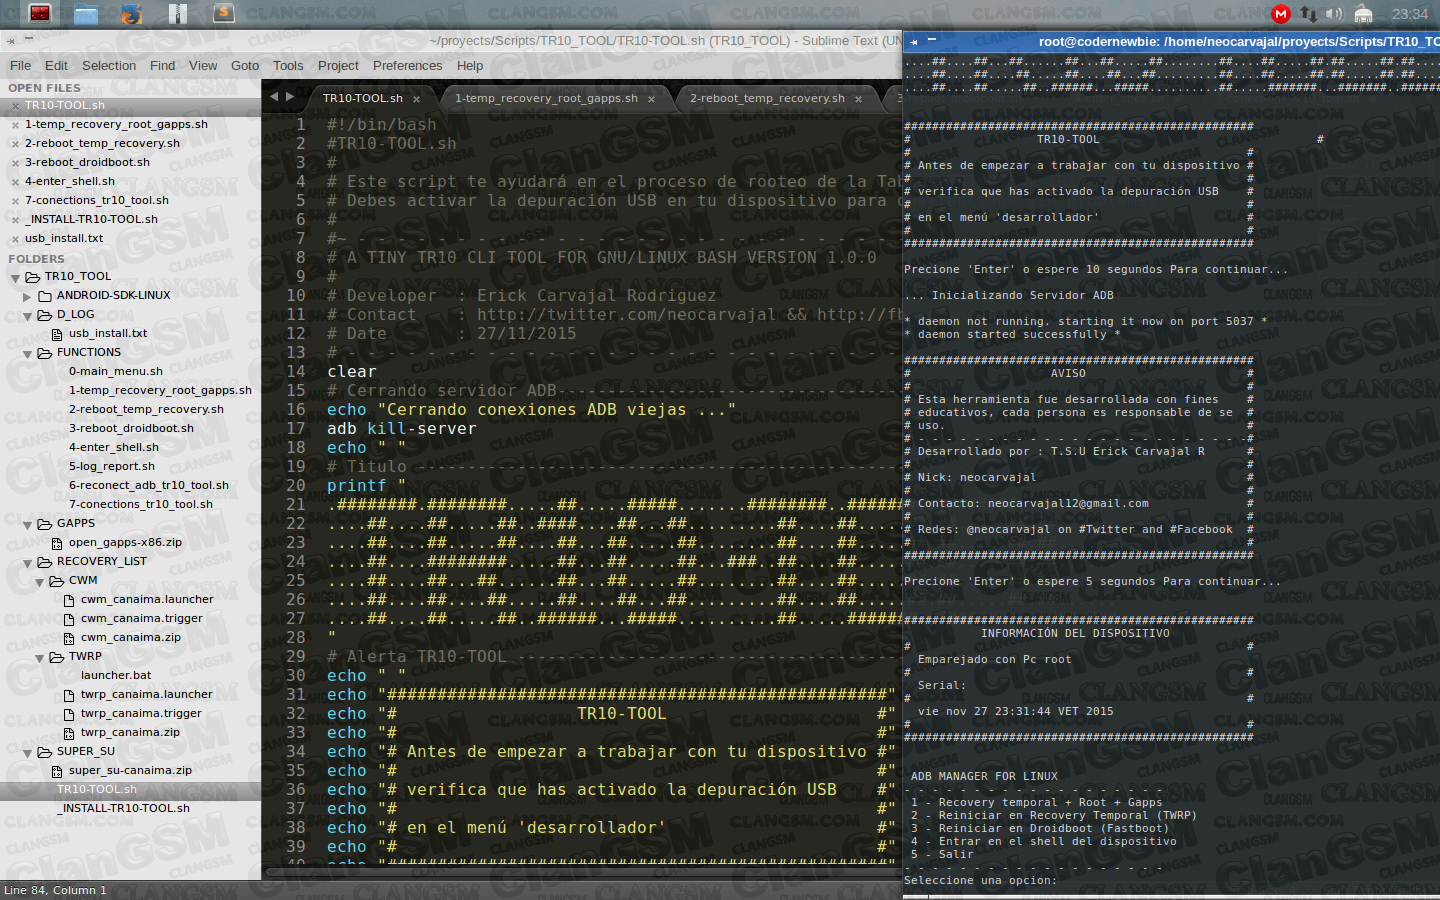
Task: Open 5-log_report.sh in the sidebar
Action: tap(111, 467)
